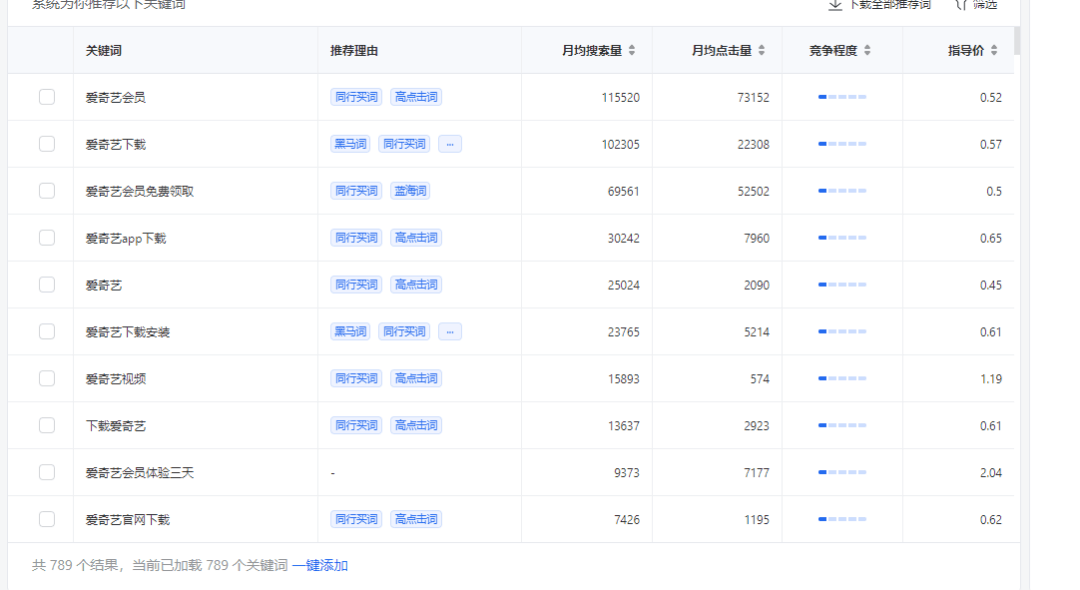Click competition bar for 爱奇艺会员
Viewport: 1080px width, 590px height.
[x=842, y=97]
